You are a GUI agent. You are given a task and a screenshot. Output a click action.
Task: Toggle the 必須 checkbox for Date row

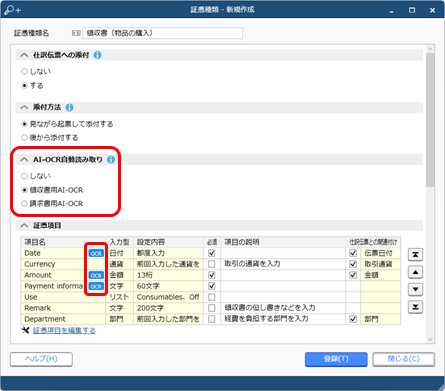click(211, 253)
